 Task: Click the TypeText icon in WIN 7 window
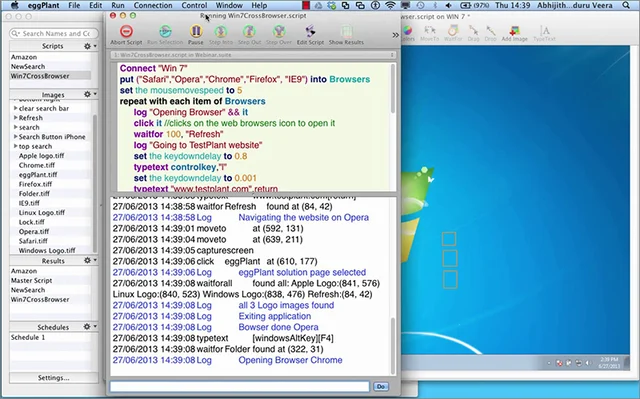click(x=544, y=31)
